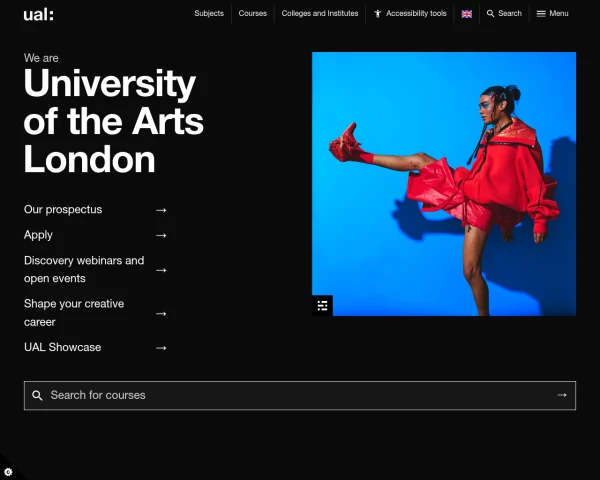Click the hero fashion model photo
Screen dimensions: 600x480
click(x=444, y=184)
